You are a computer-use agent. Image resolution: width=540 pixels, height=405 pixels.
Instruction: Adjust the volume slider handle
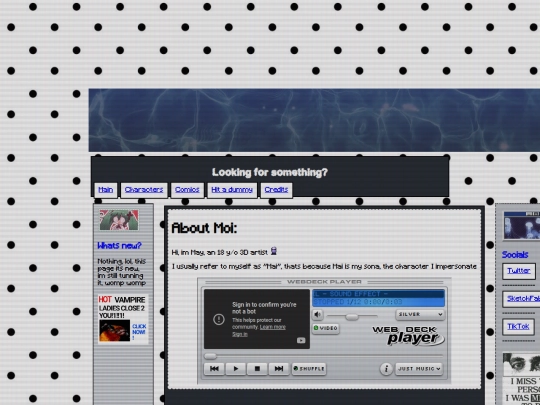pyautogui.click(x=352, y=316)
